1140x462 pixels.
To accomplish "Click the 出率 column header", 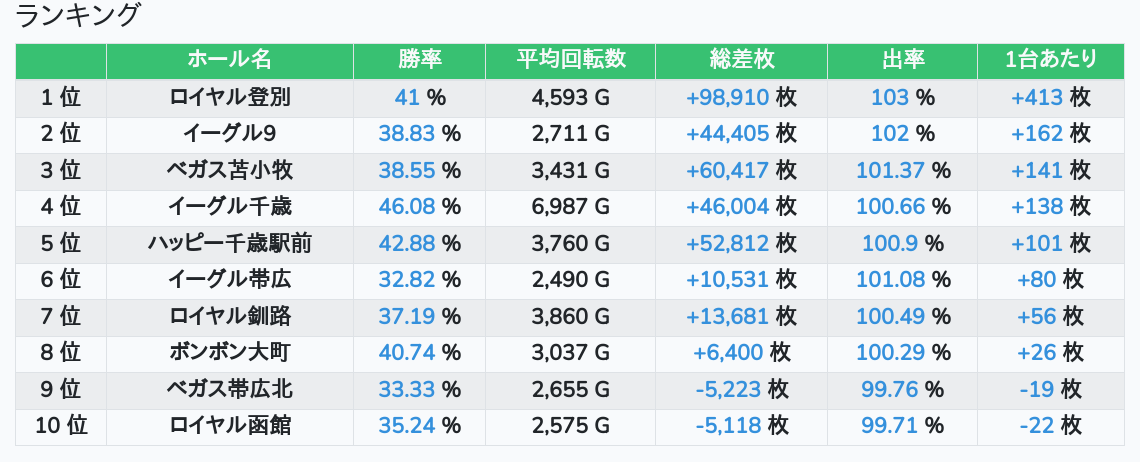I will point(902,60).
